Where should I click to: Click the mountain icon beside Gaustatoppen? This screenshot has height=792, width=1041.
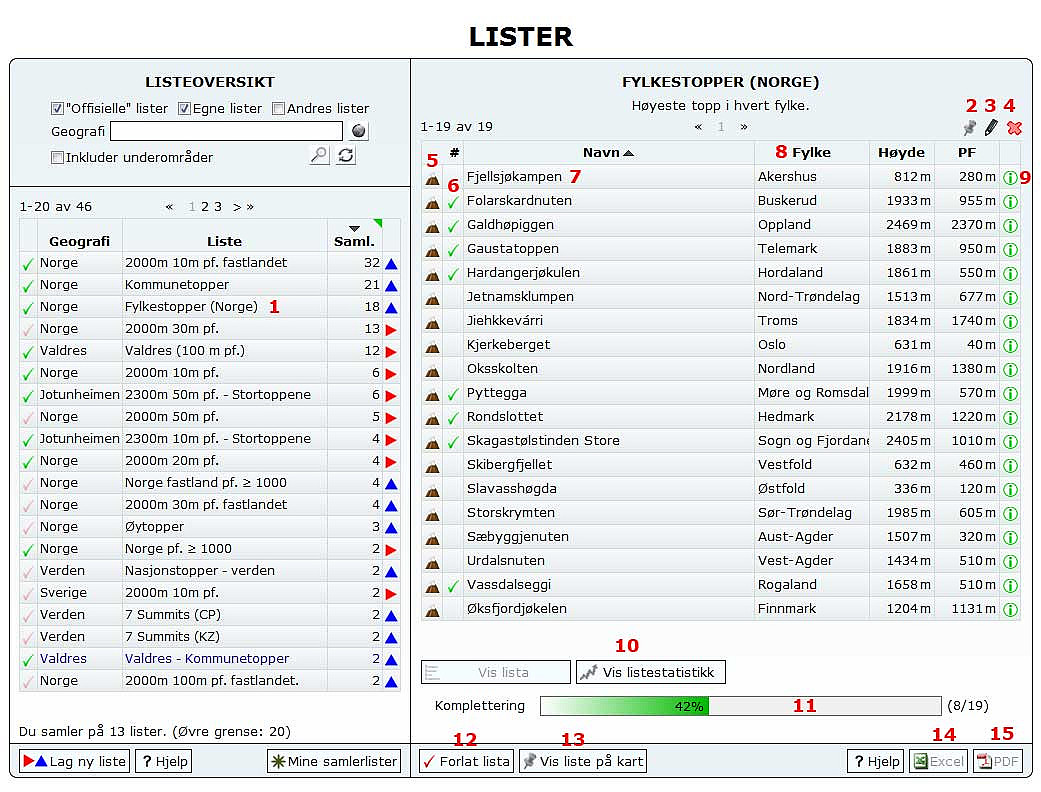pos(432,250)
